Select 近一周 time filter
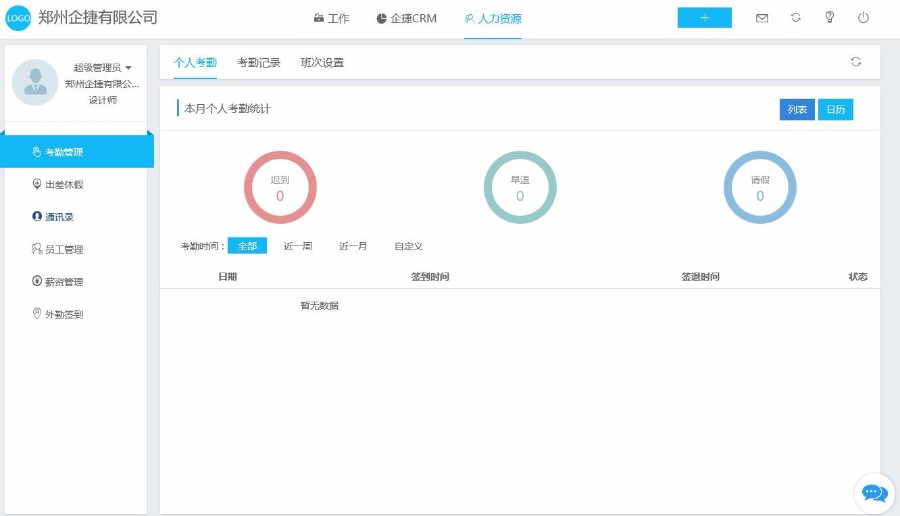The height and width of the screenshot is (516, 900). tap(298, 246)
